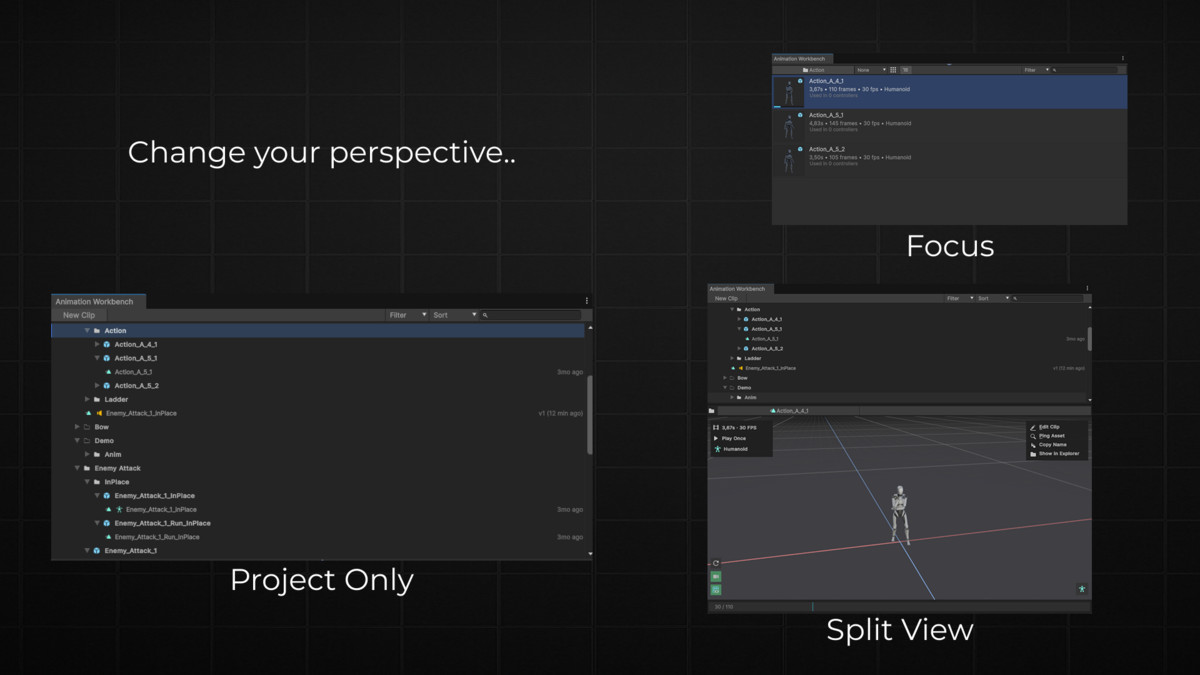Click the Edit Clip pencil icon
Image resolution: width=1200 pixels, height=675 pixels.
(1033, 428)
